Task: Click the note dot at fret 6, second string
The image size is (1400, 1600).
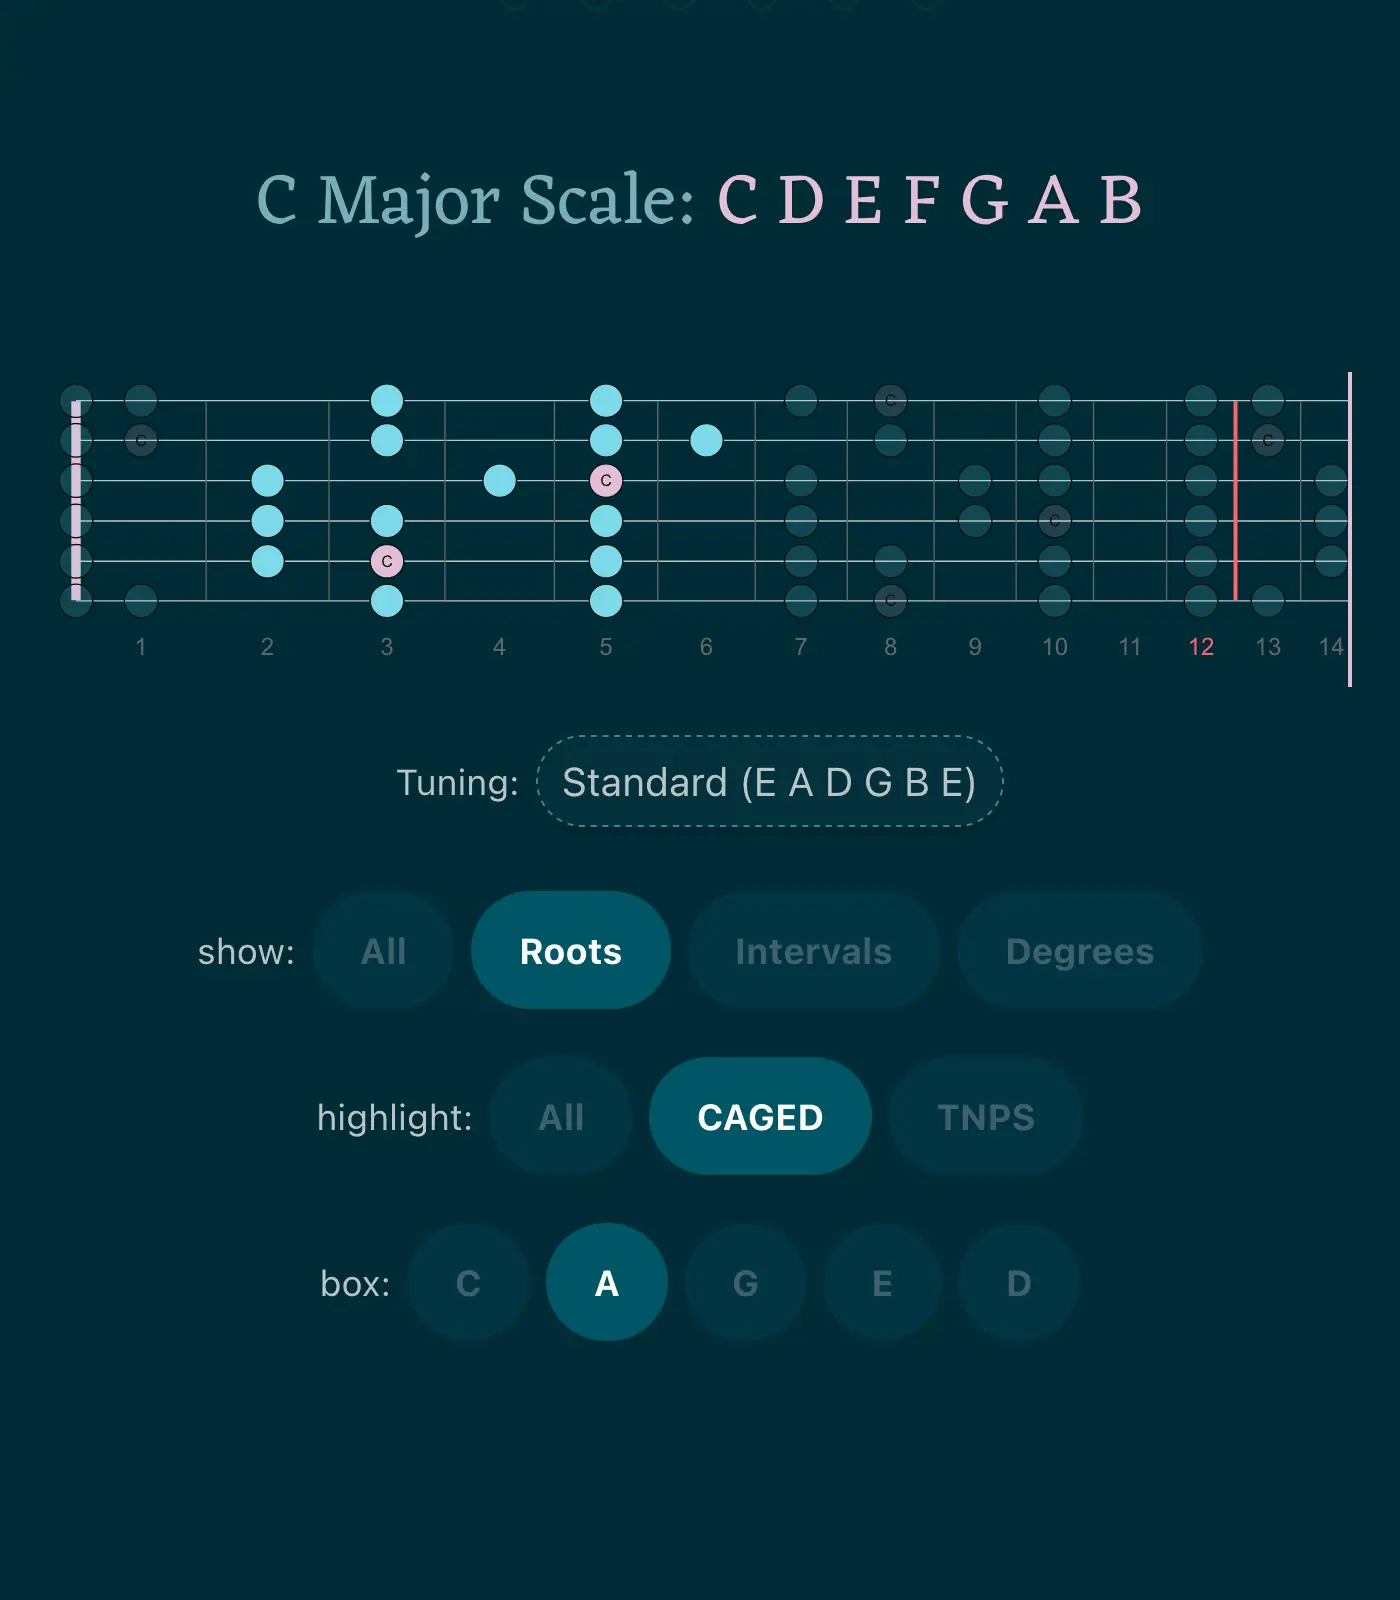Action: point(705,438)
